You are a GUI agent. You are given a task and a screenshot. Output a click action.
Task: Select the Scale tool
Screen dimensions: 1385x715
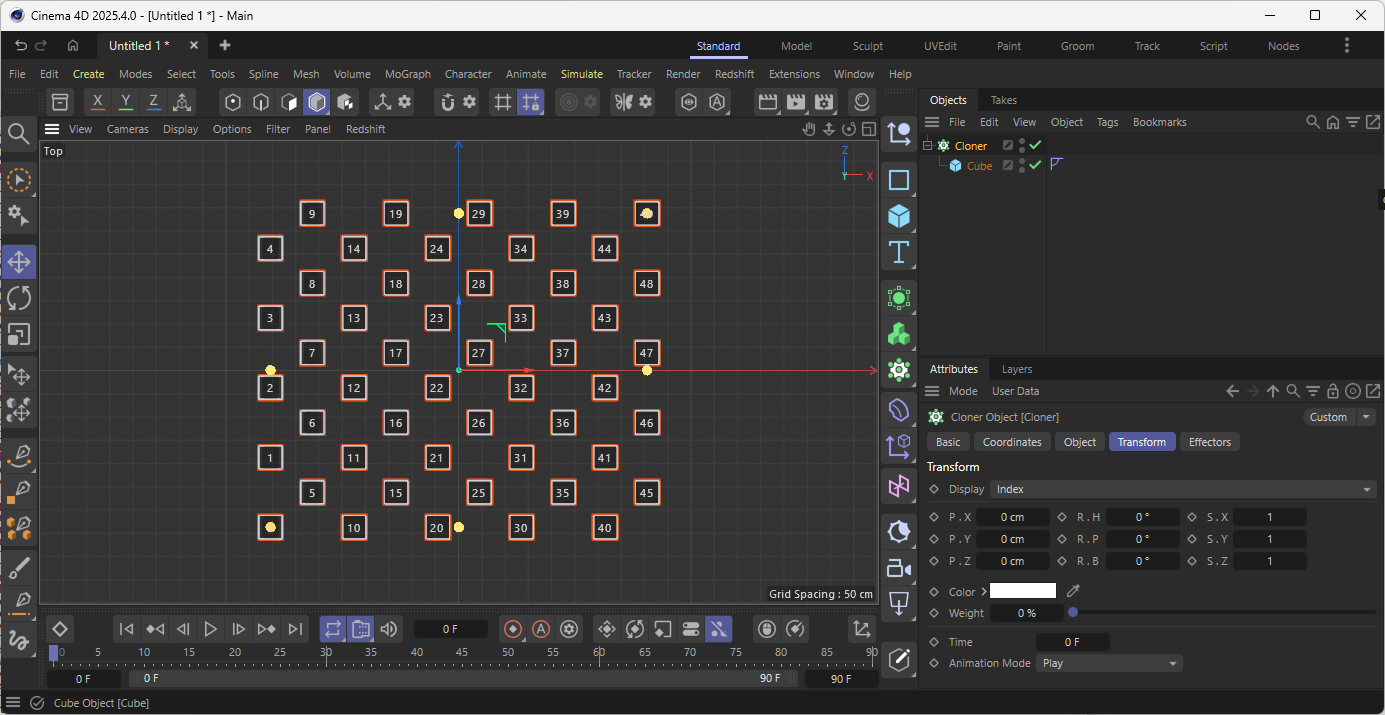pos(20,334)
